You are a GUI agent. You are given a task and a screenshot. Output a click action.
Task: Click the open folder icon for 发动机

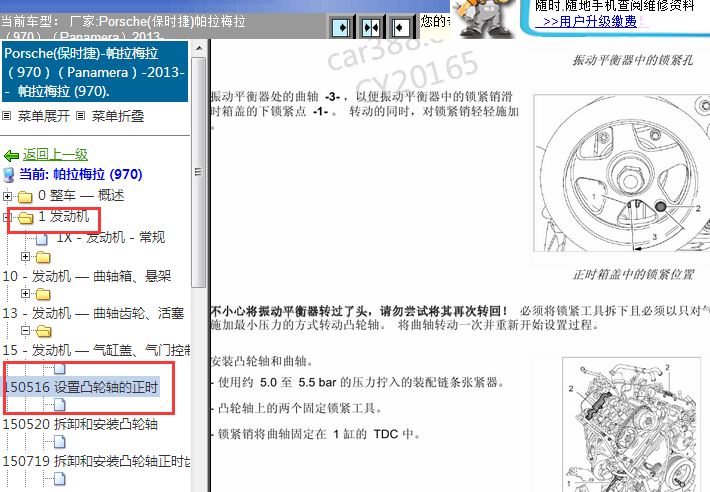(25, 218)
